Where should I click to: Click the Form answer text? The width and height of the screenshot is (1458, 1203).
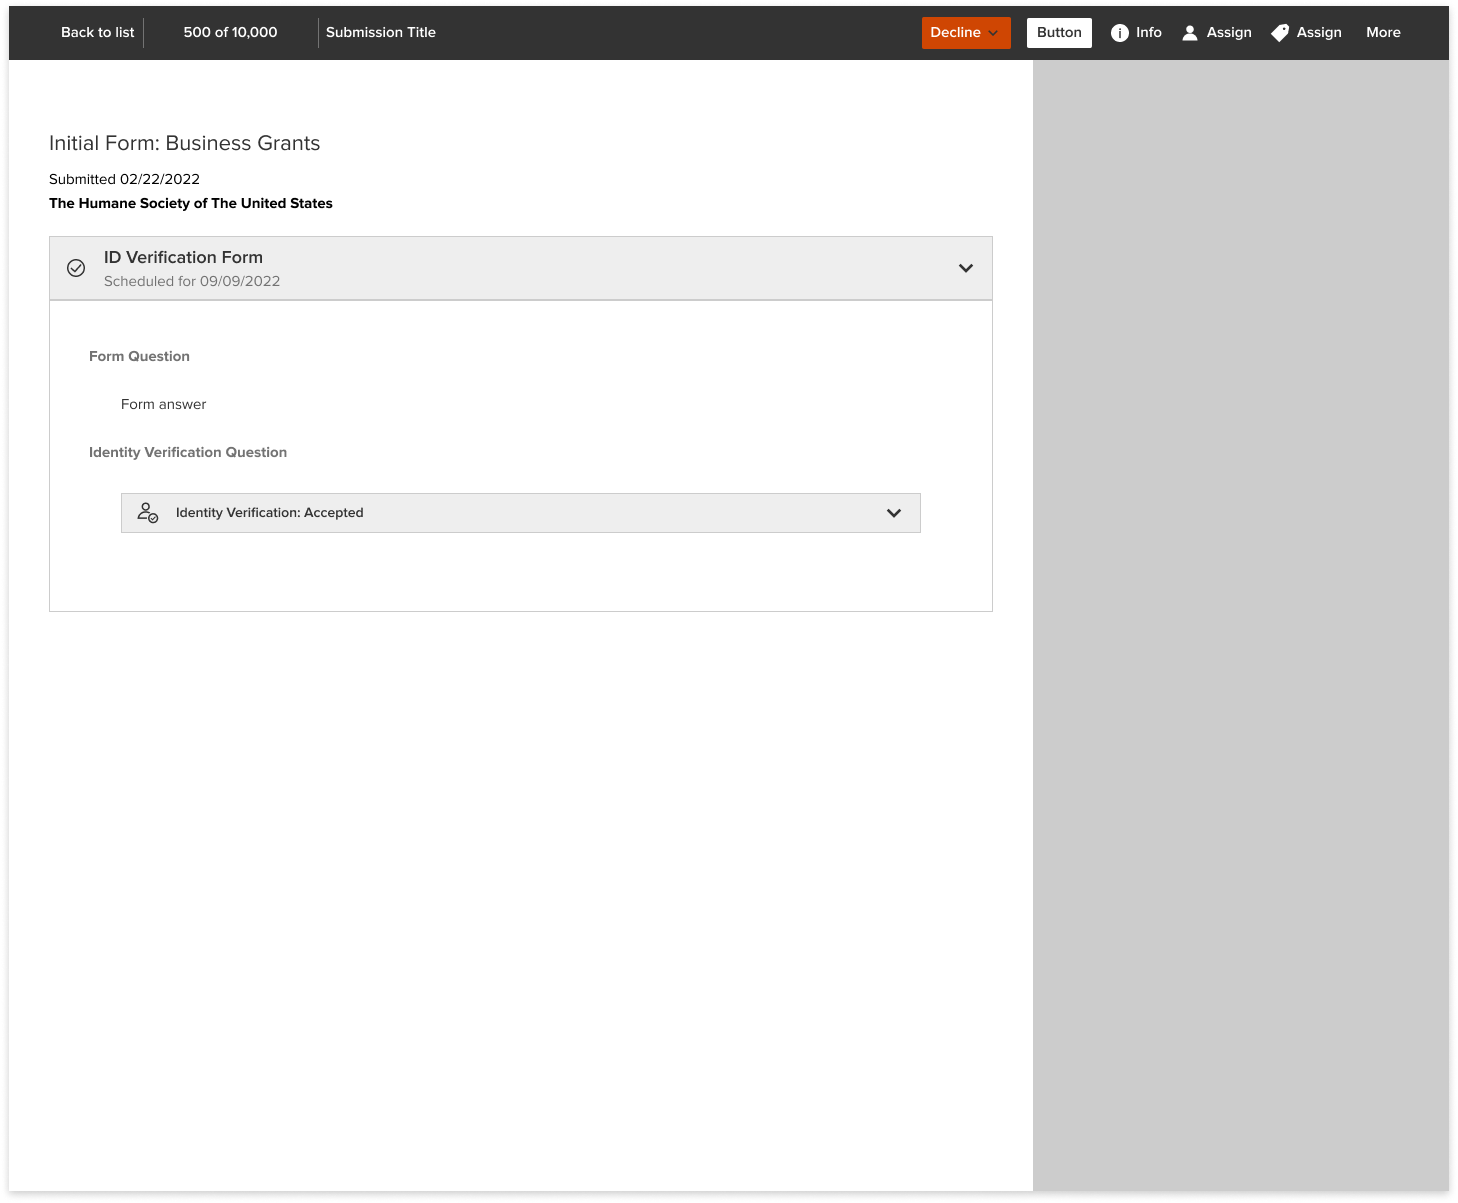(163, 404)
